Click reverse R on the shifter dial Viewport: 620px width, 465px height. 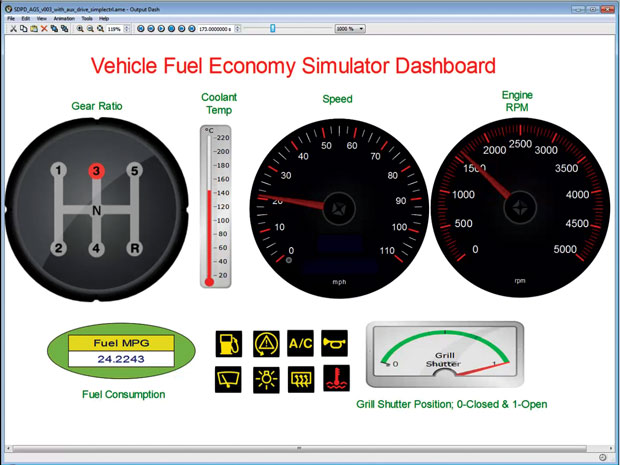coord(134,248)
